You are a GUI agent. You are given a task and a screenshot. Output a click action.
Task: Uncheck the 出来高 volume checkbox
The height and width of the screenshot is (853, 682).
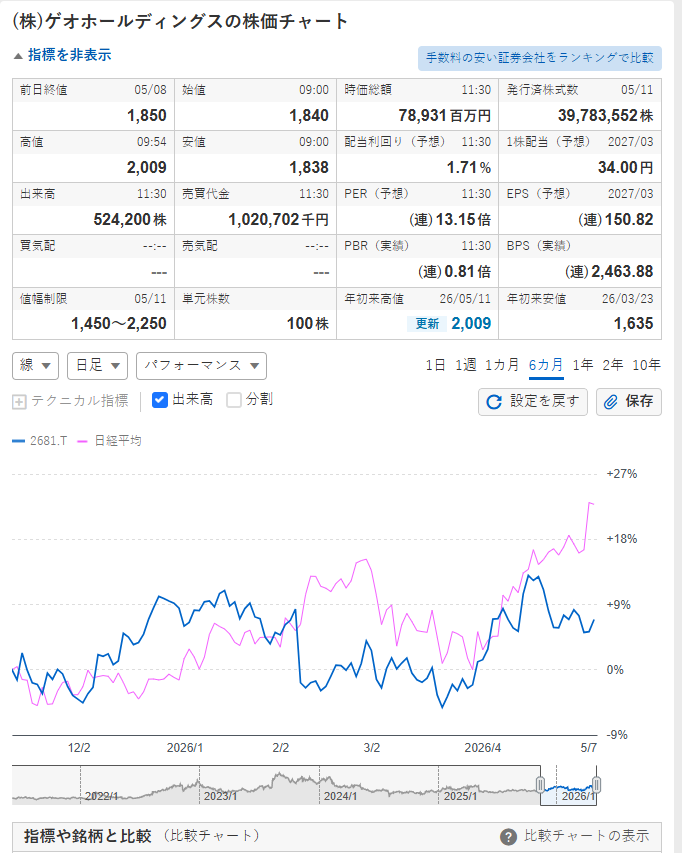(159, 400)
